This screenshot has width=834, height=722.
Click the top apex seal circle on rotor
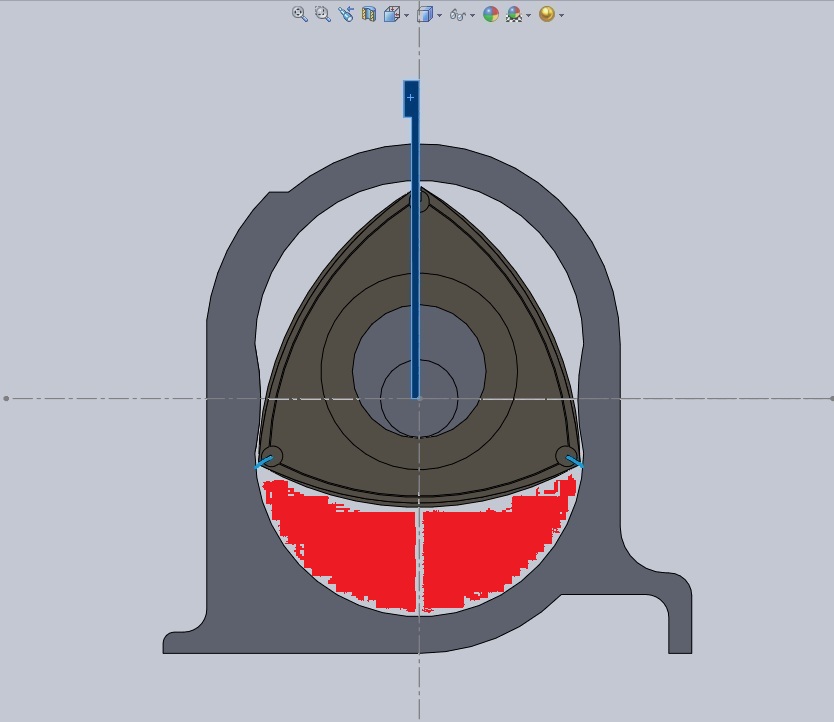pos(421,202)
